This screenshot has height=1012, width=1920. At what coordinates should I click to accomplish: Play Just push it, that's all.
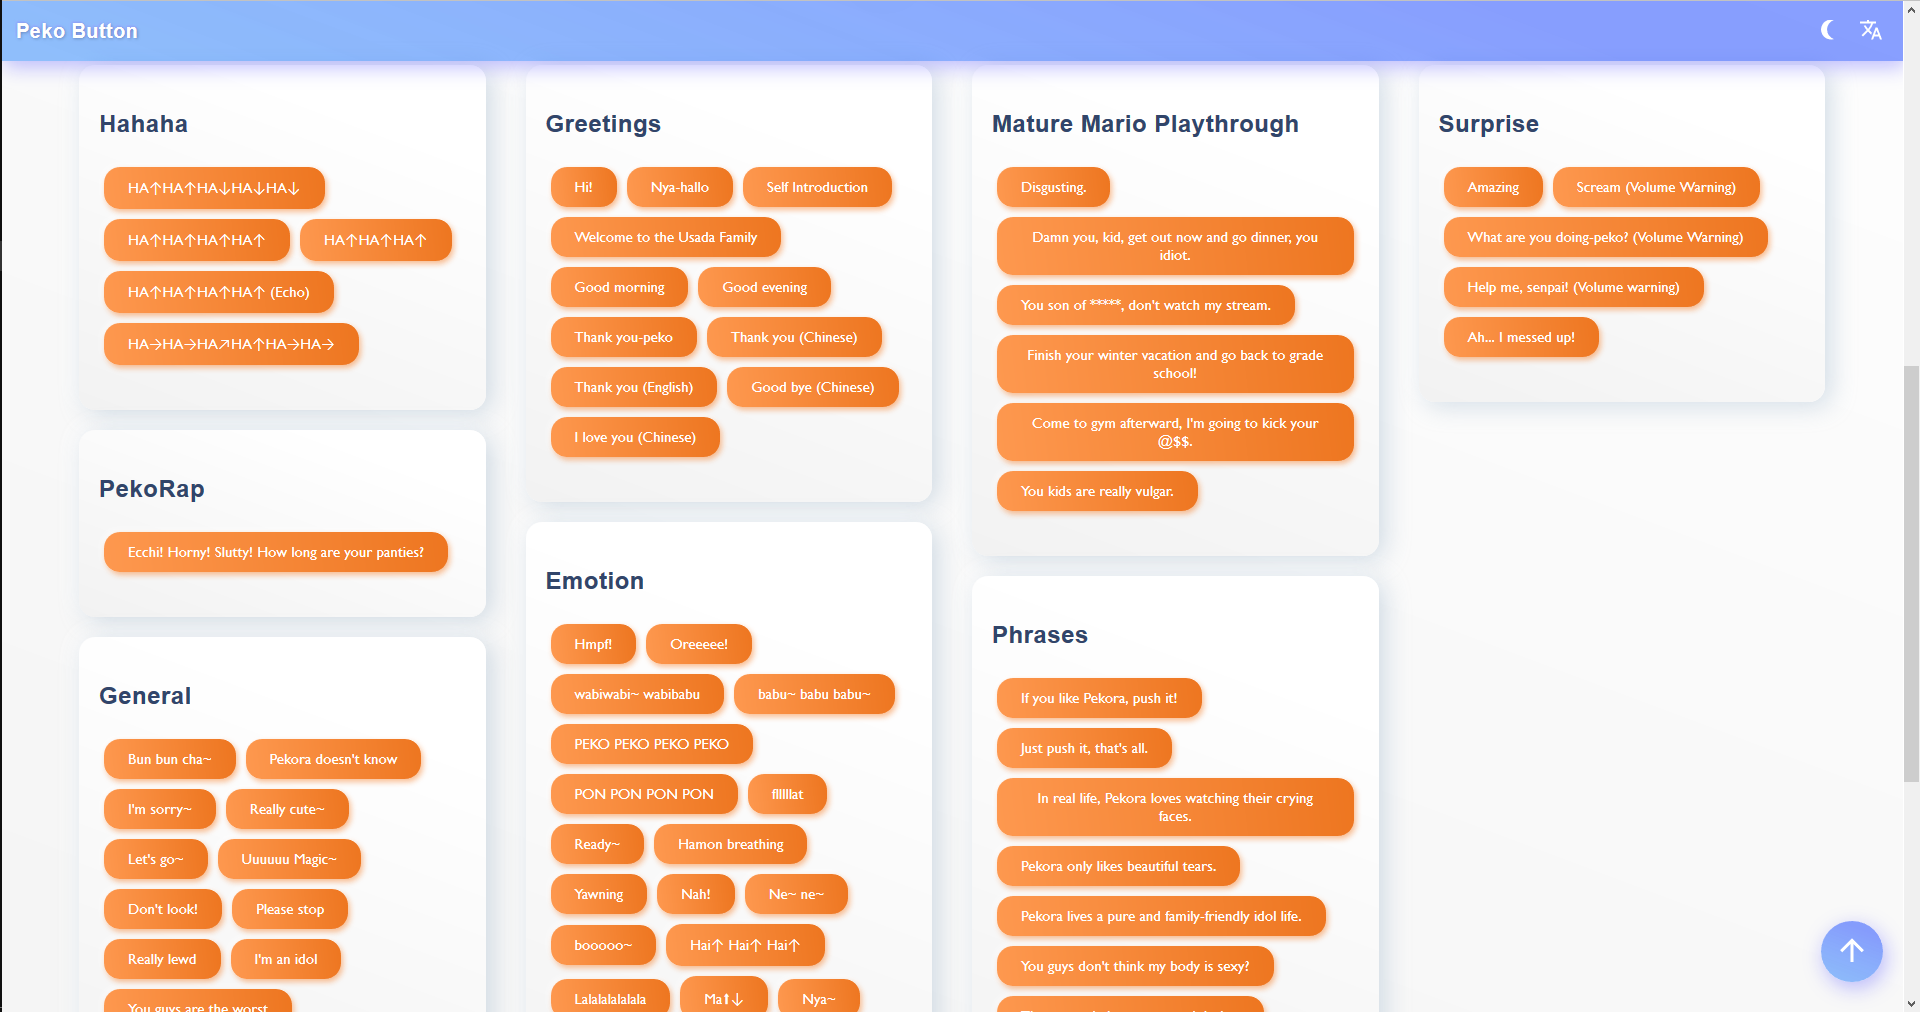click(1084, 748)
